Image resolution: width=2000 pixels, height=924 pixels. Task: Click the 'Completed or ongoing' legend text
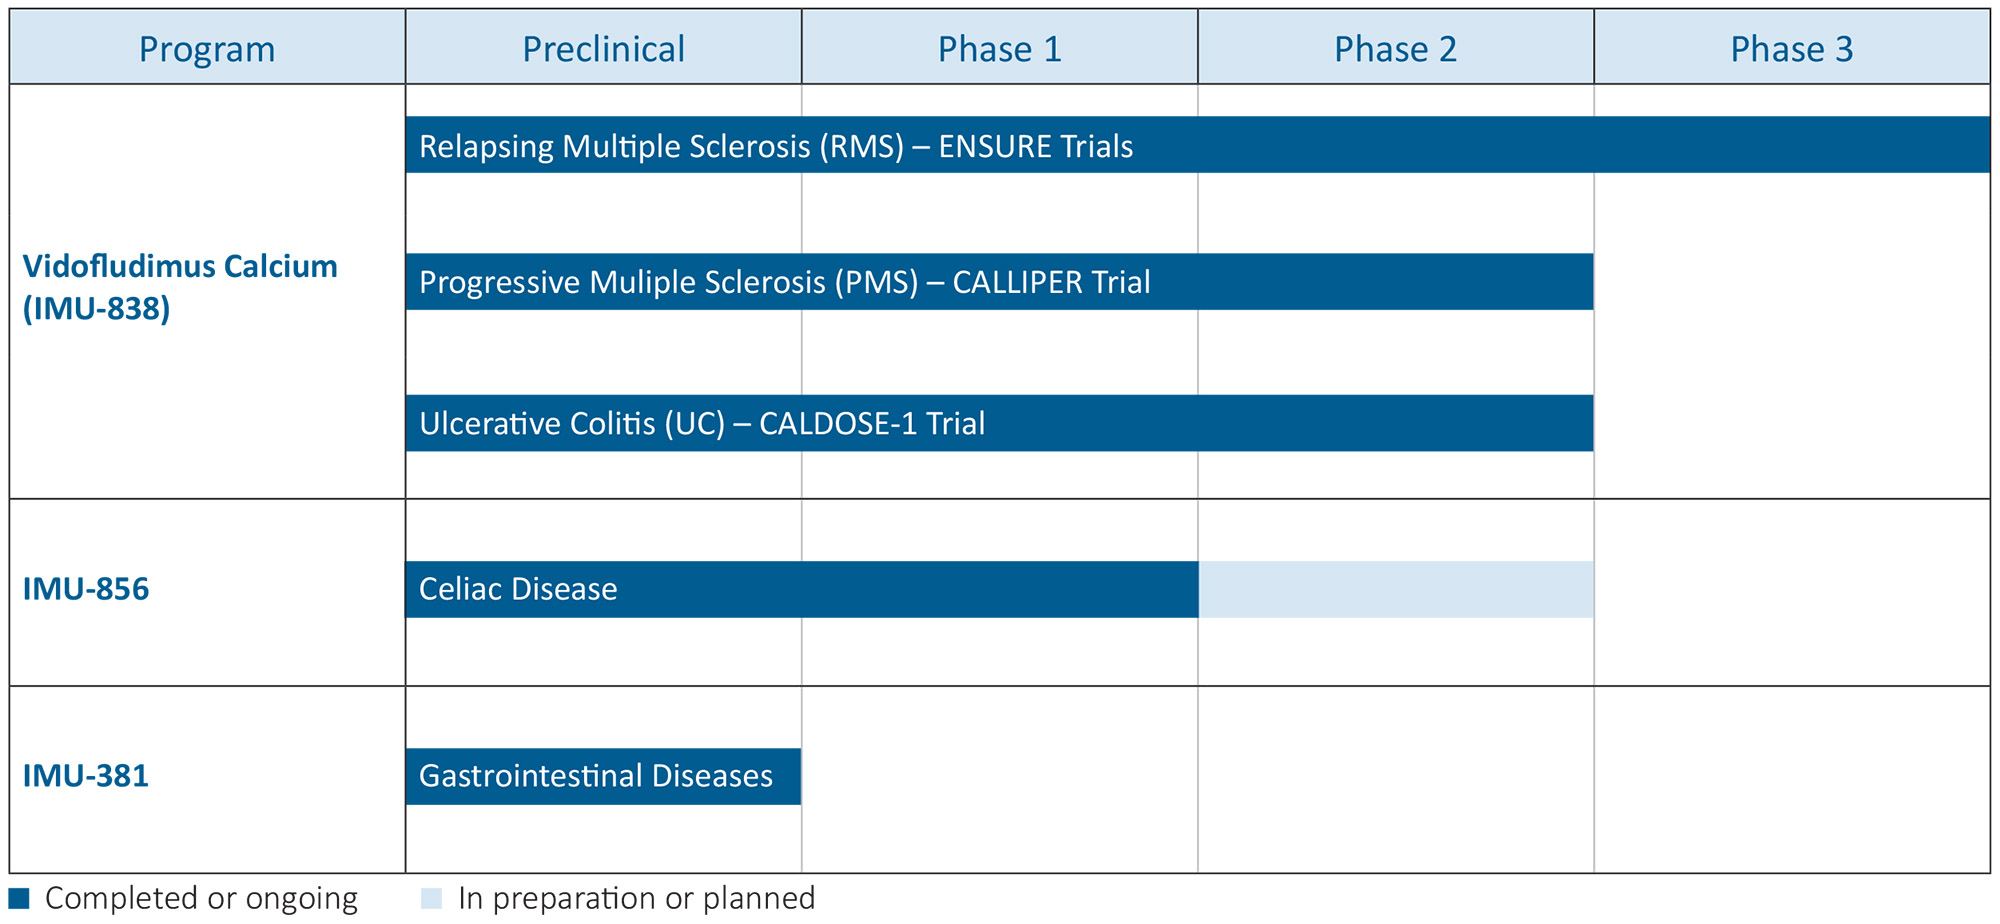click(x=201, y=898)
